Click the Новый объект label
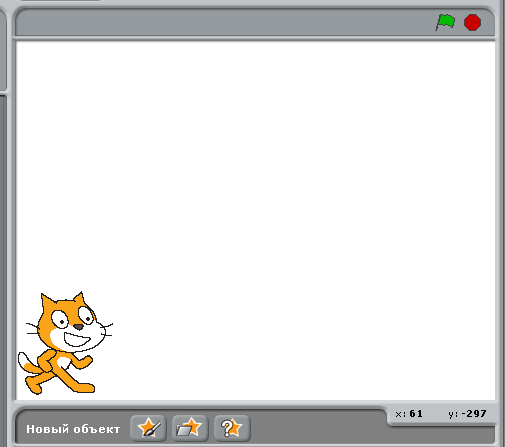Screen dimensions: 505x447 [73, 429]
